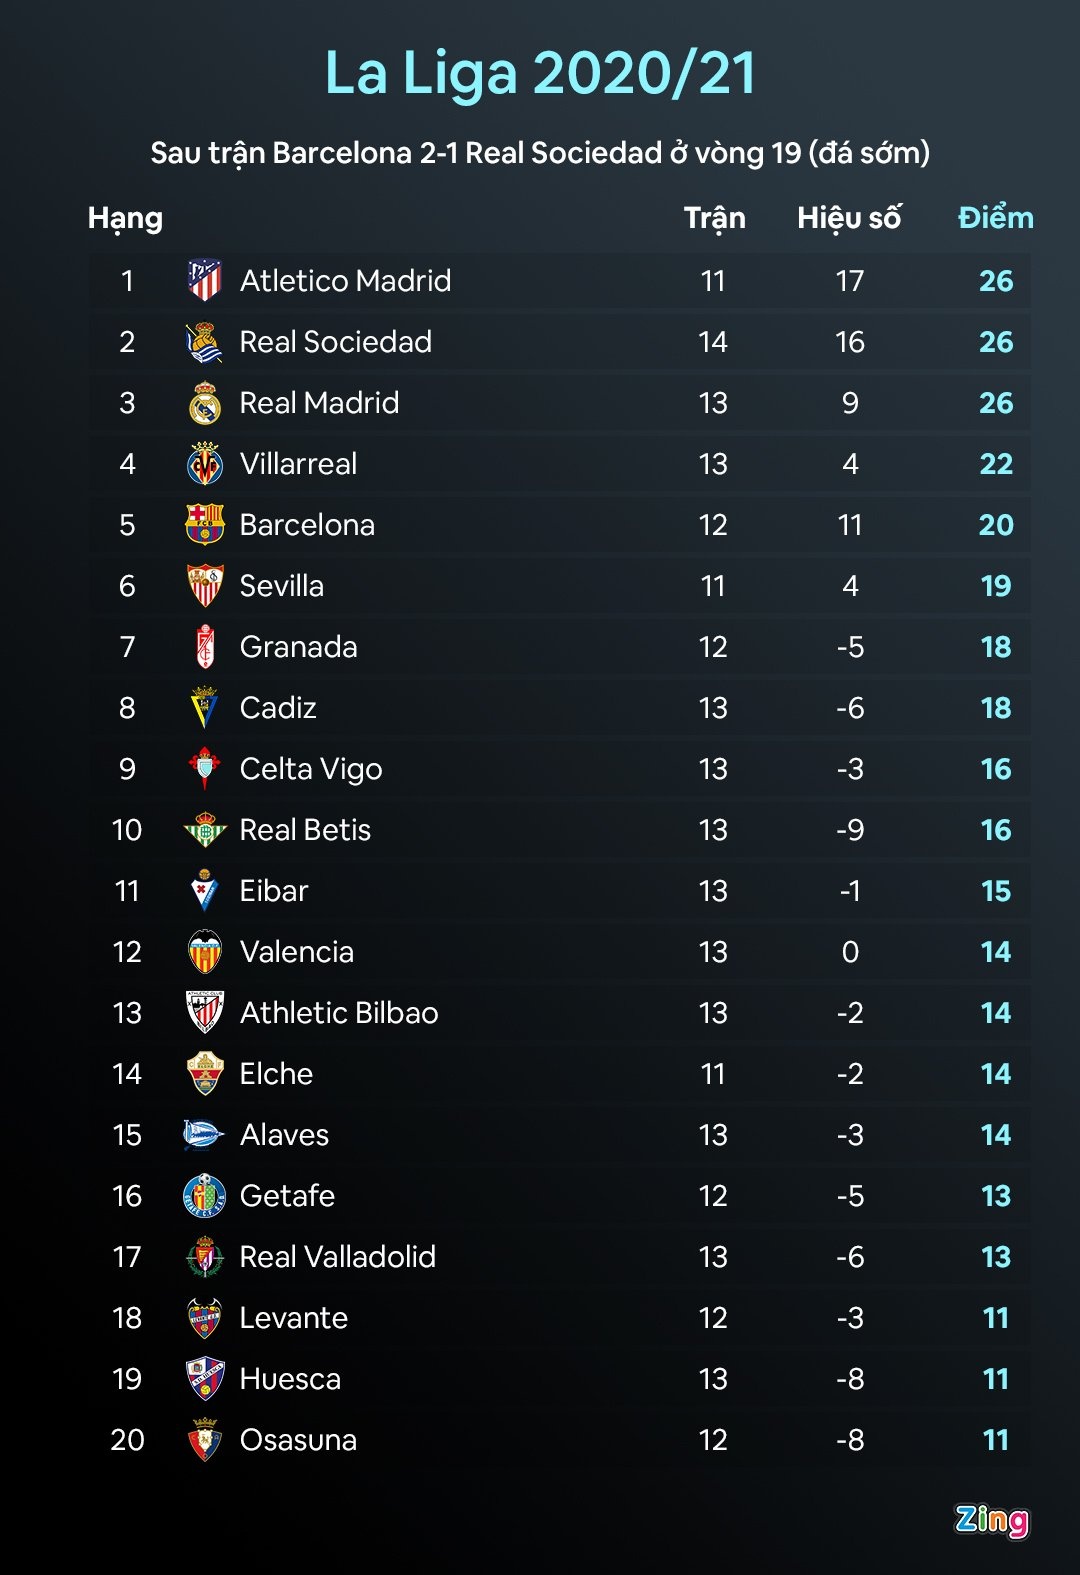Viewport: 1080px width, 1575px height.
Task: Click the Hiệu số column header
Action: (849, 218)
